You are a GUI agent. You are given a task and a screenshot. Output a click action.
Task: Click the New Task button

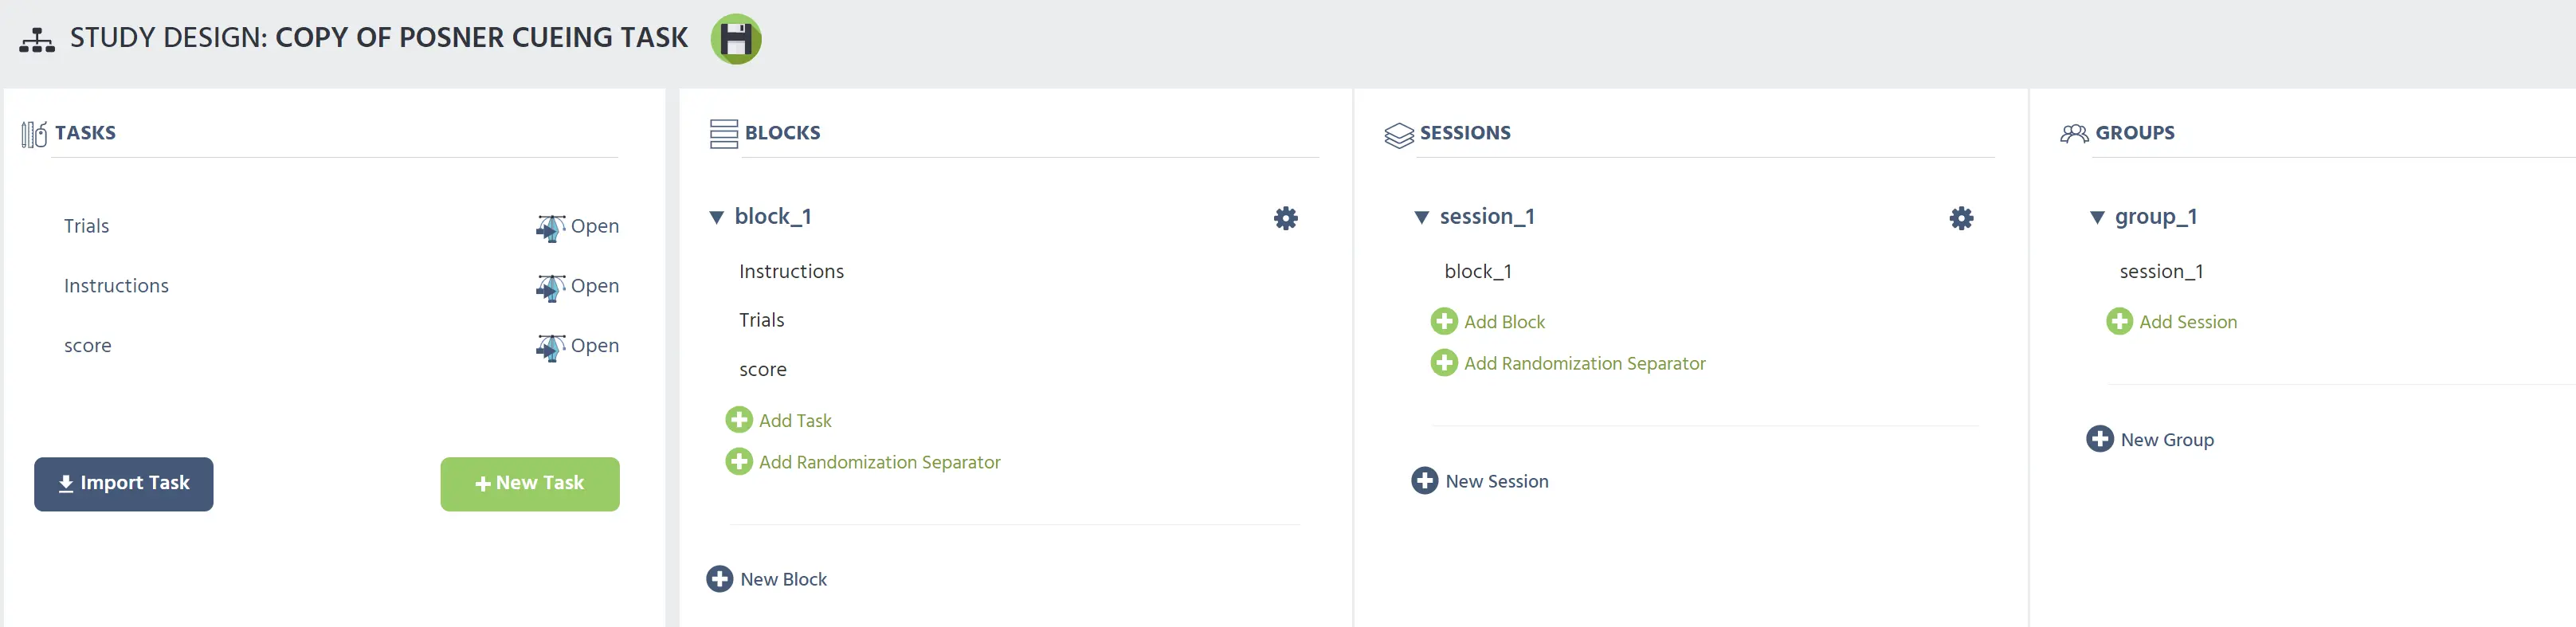530,484
